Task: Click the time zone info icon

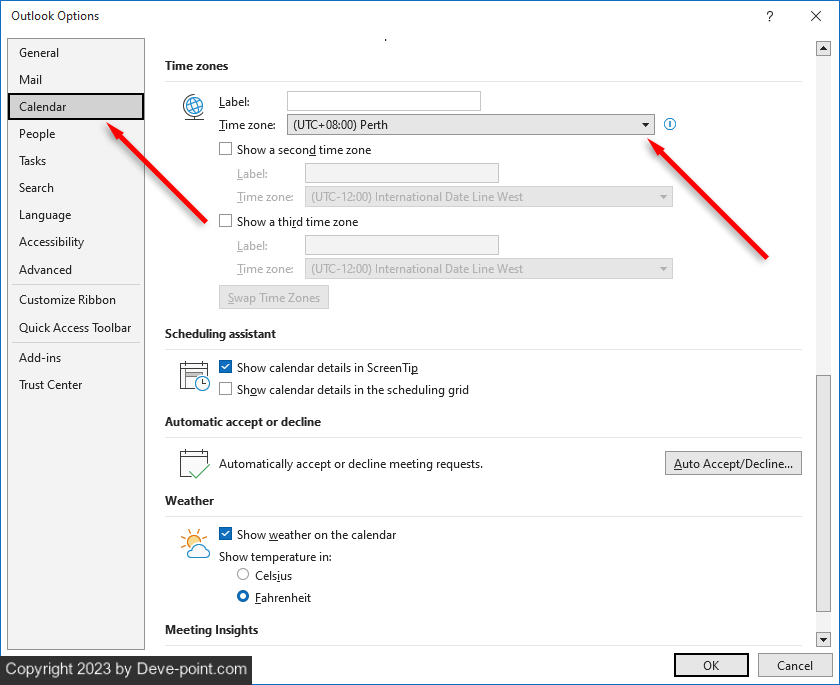Action: [x=670, y=124]
